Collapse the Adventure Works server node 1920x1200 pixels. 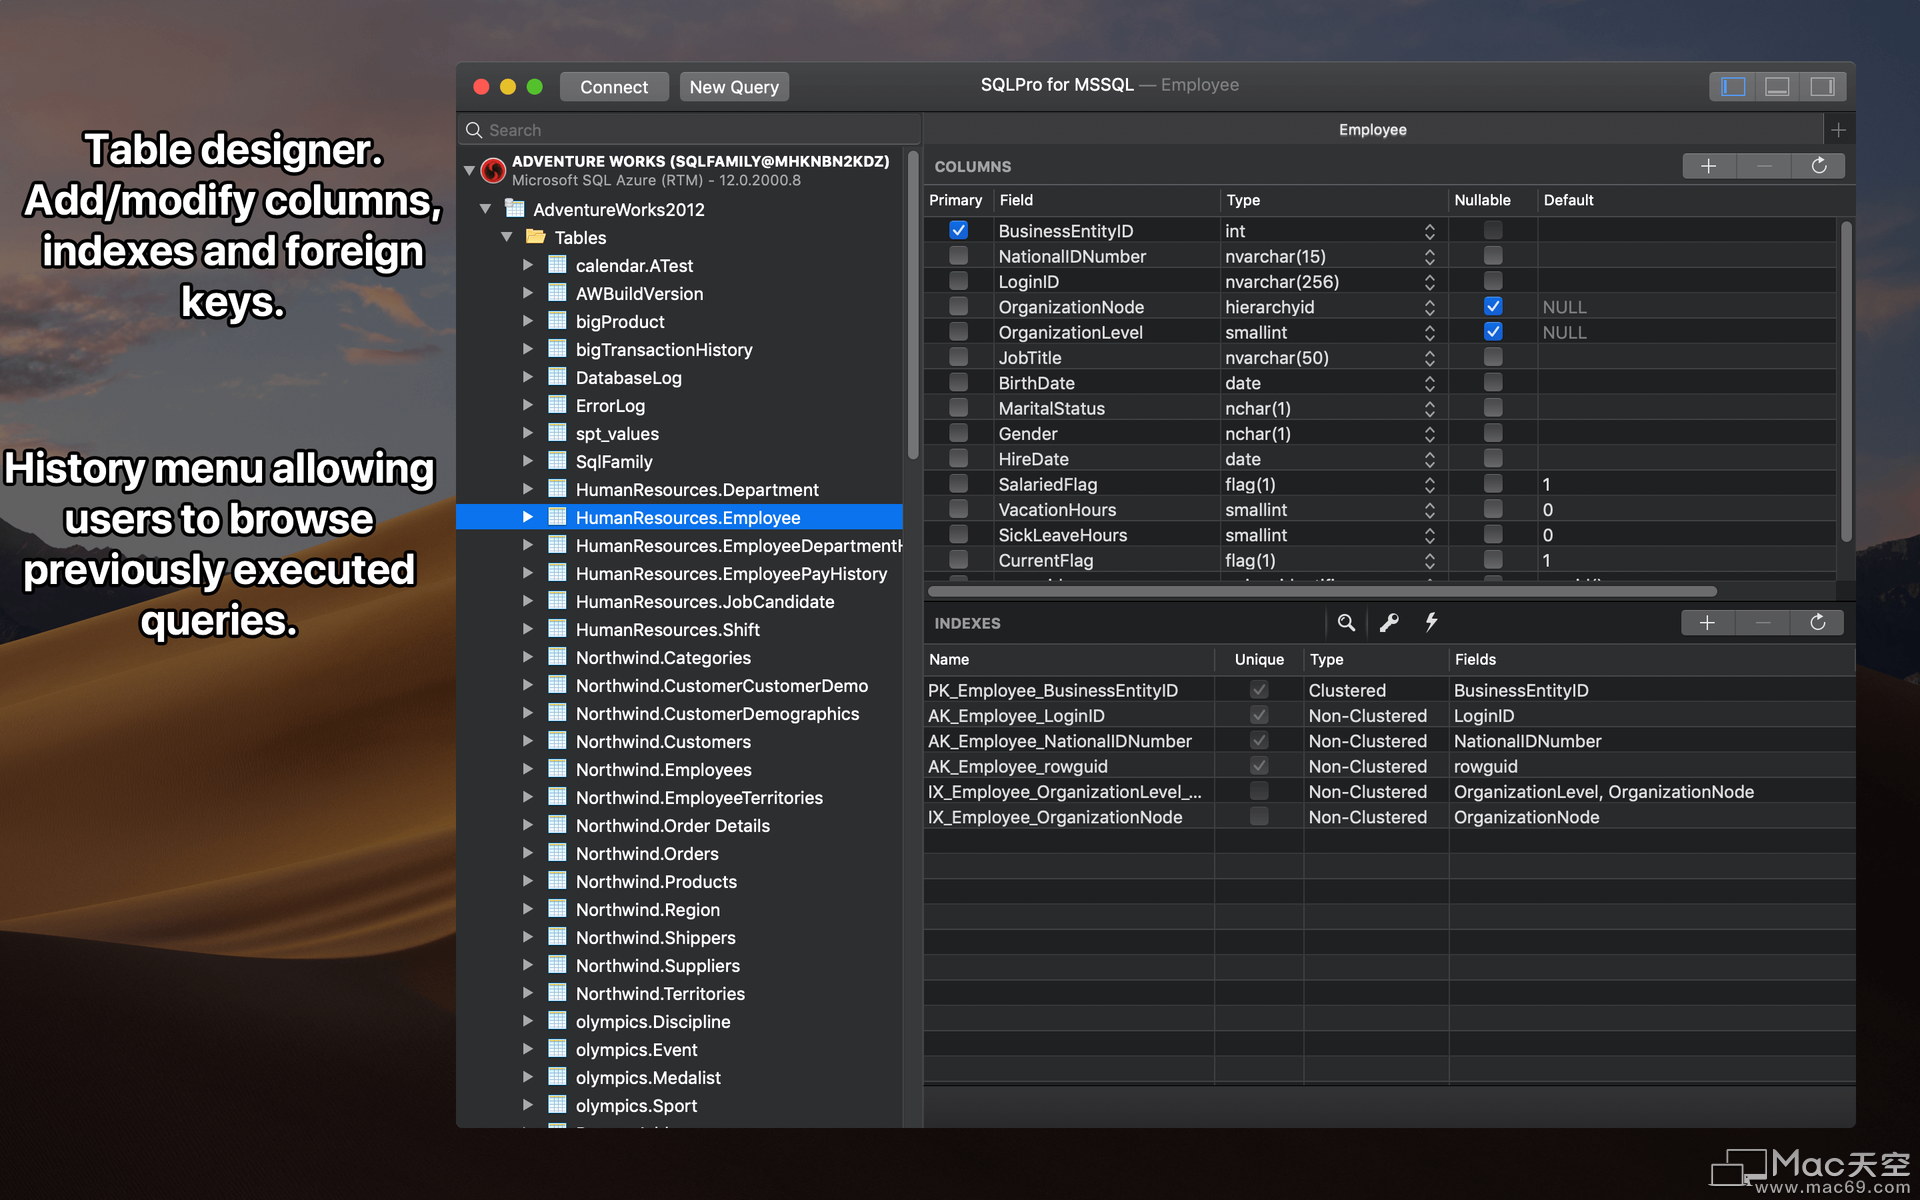pos(469,170)
